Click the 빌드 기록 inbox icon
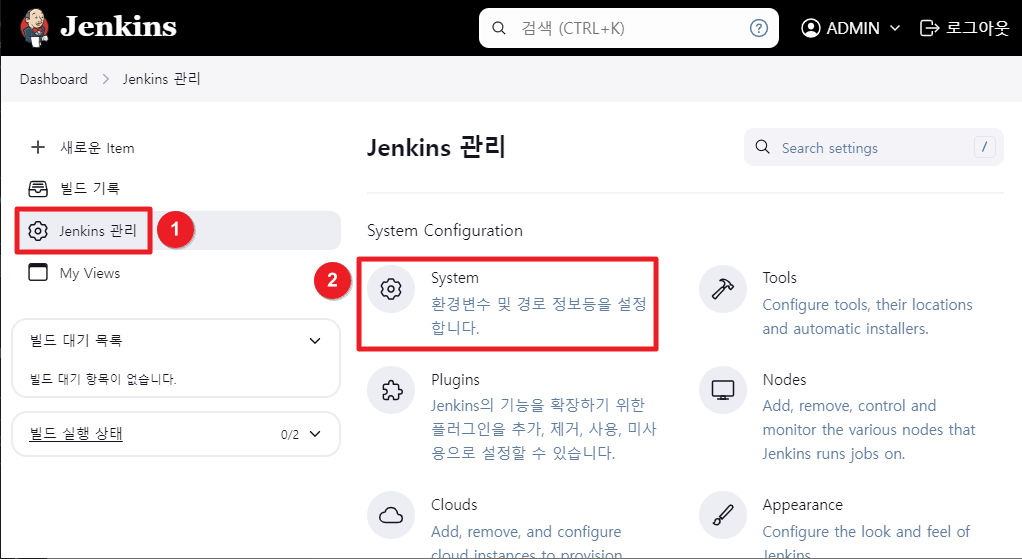This screenshot has width=1022, height=559. click(x=38, y=188)
